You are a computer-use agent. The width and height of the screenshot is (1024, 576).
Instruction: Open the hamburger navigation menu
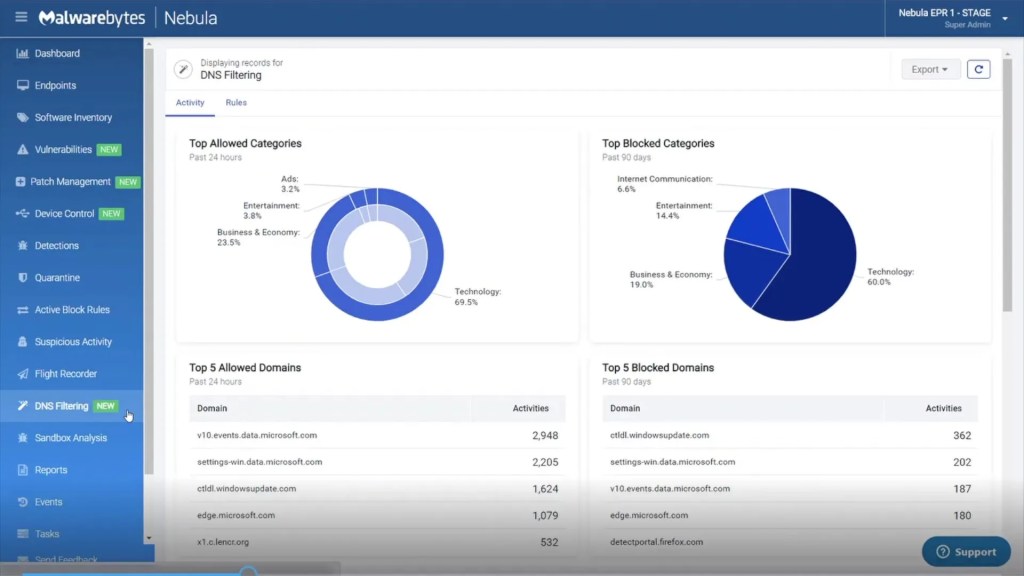coord(21,18)
